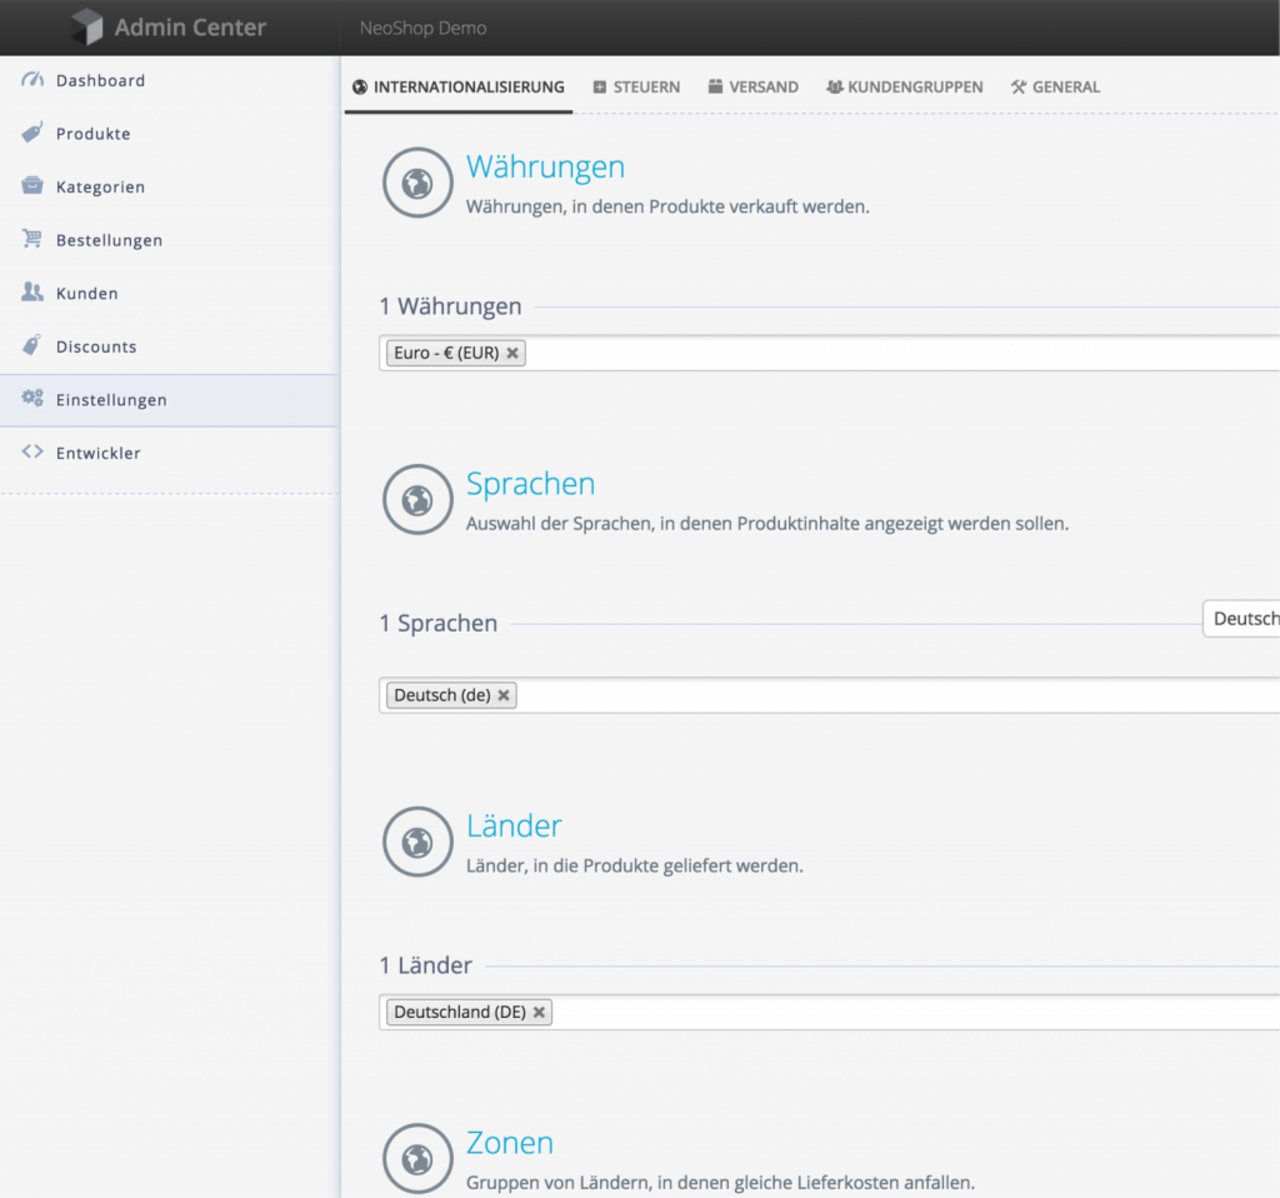This screenshot has height=1198, width=1280.
Task: Click inside the Währungen input field
Action: (x=900, y=353)
